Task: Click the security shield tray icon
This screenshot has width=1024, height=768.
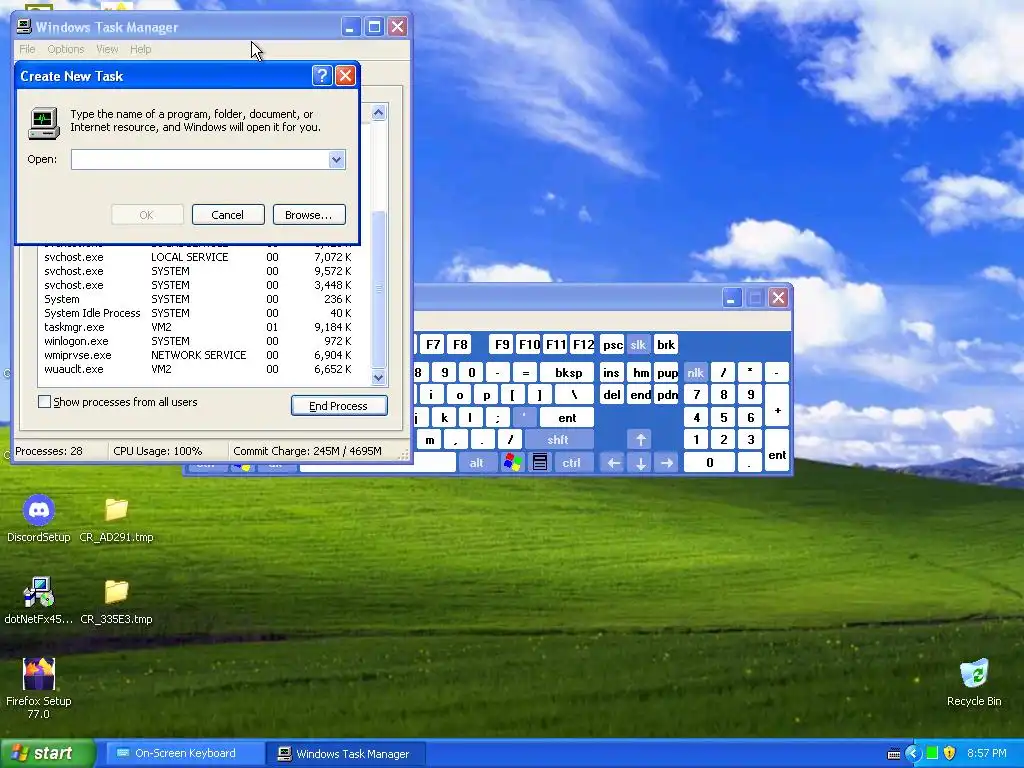Action: pos(950,753)
